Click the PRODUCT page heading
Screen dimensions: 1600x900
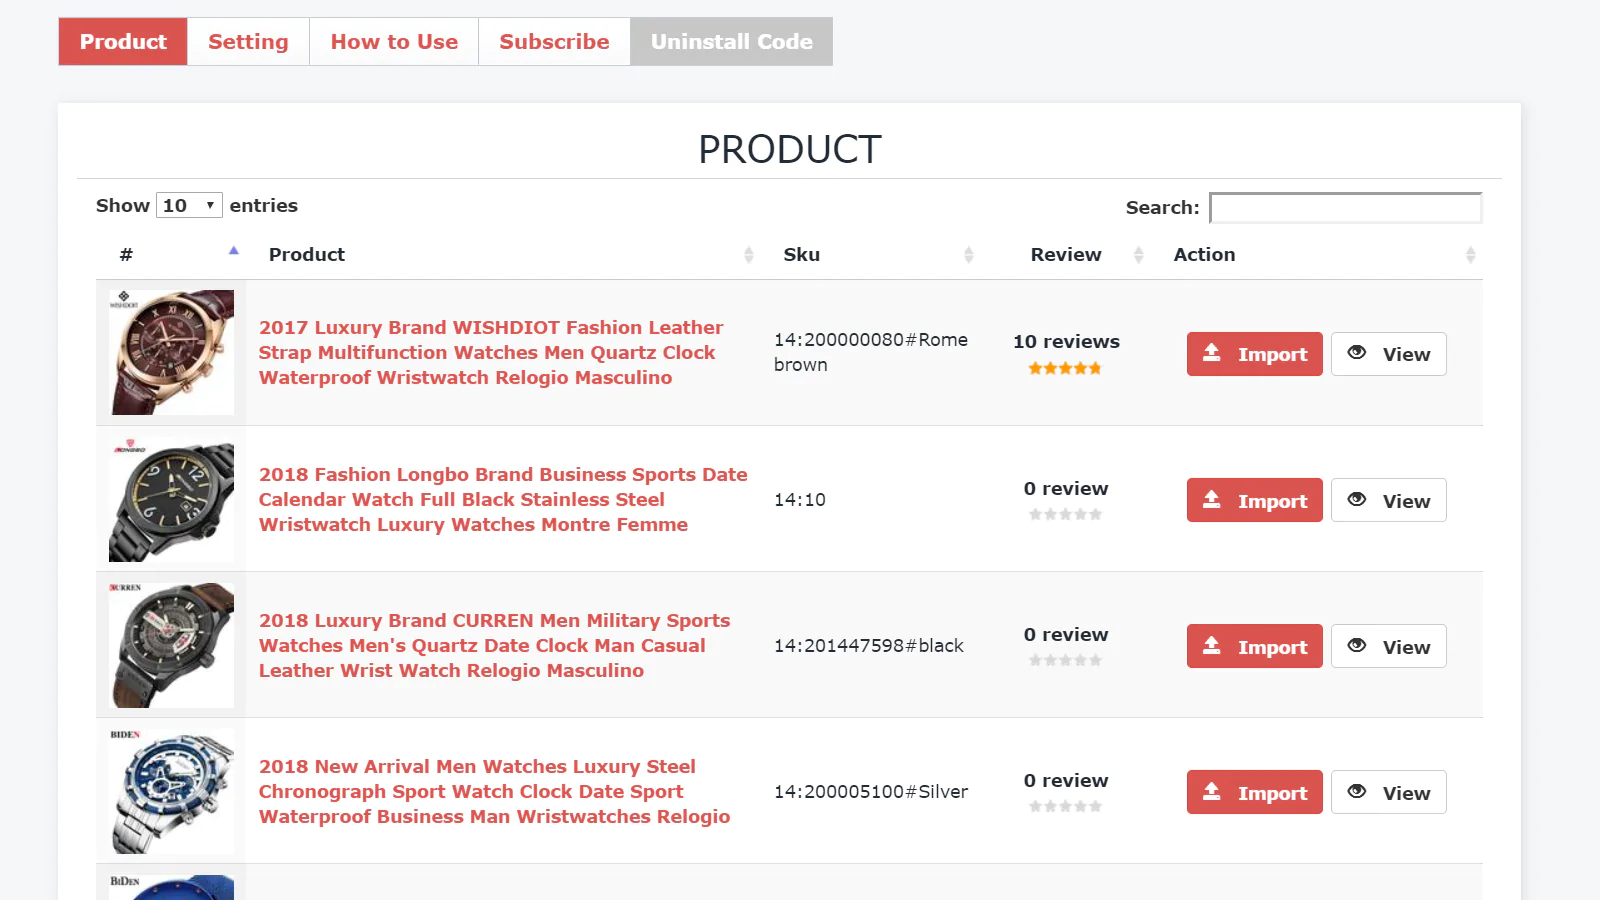(x=790, y=149)
